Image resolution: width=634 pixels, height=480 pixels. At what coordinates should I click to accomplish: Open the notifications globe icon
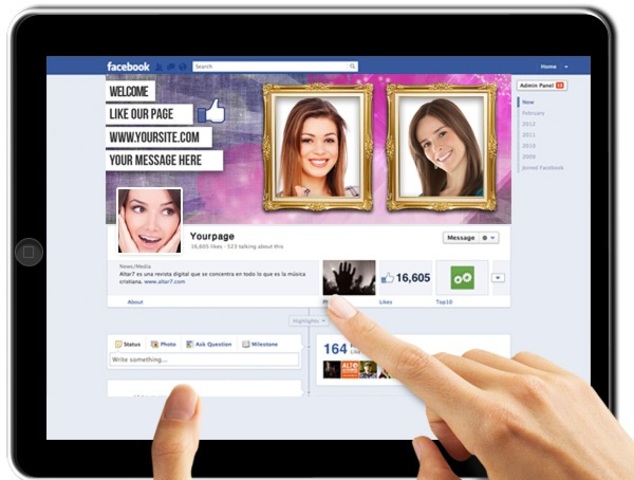(x=182, y=67)
